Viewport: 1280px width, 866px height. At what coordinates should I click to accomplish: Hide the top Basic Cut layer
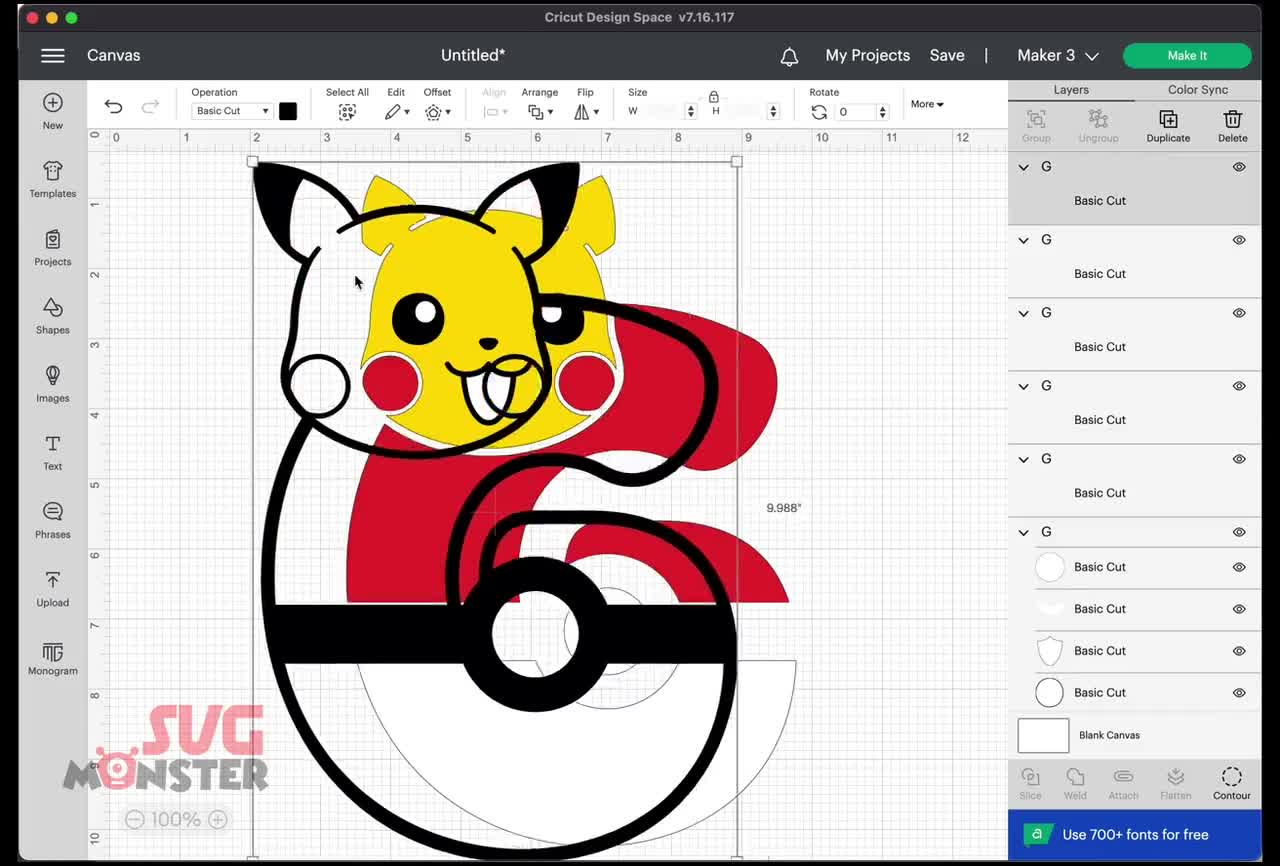[1238, 167]
